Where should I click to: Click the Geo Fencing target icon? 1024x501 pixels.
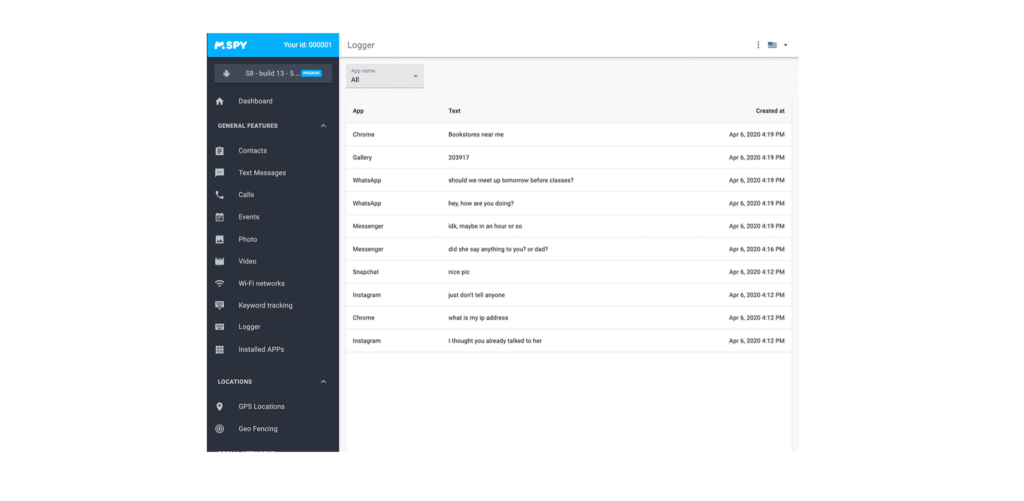[x=219, y=428]
